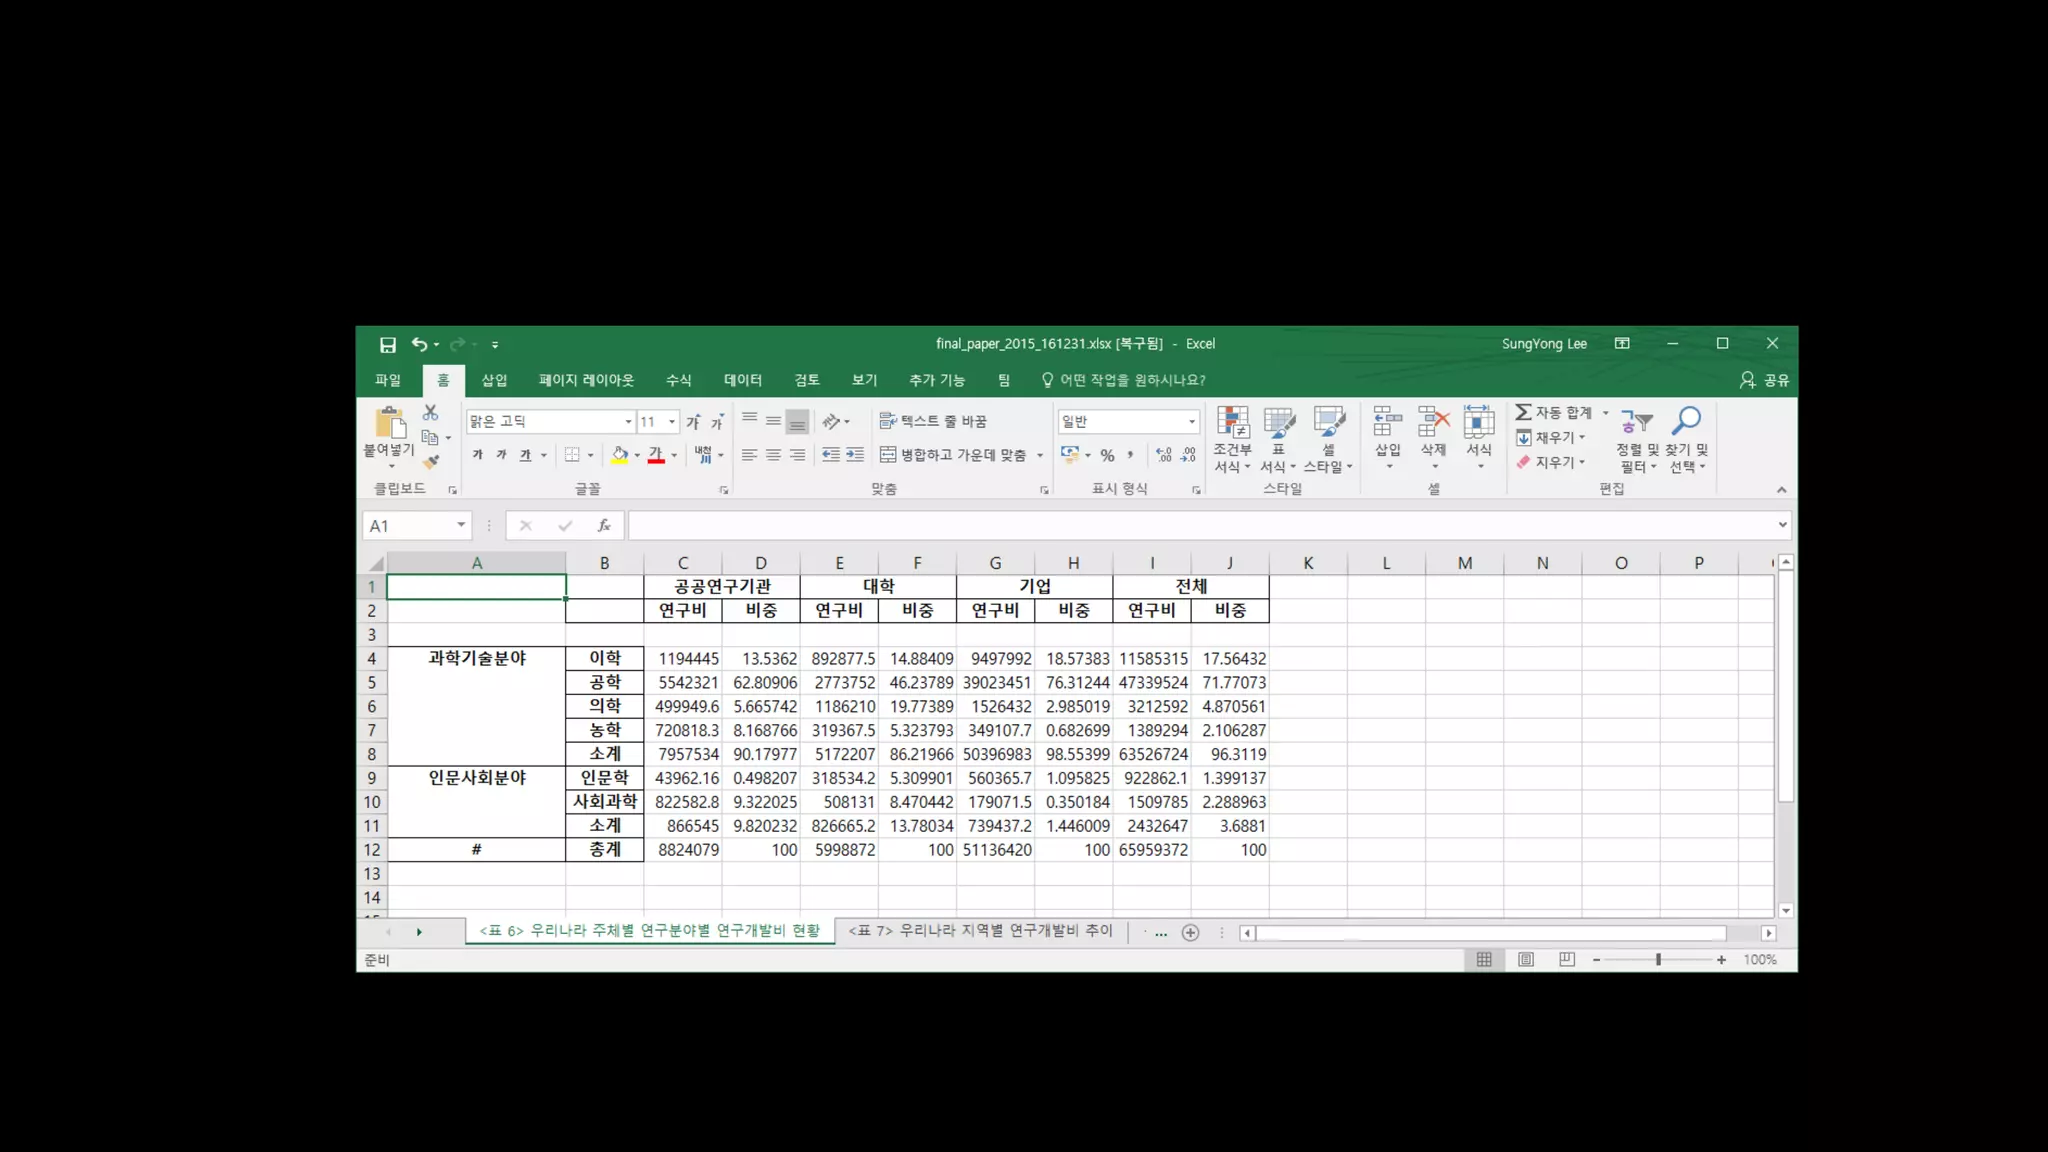Open the 수식 (Formulas) ribbon tab

[678, 380]
